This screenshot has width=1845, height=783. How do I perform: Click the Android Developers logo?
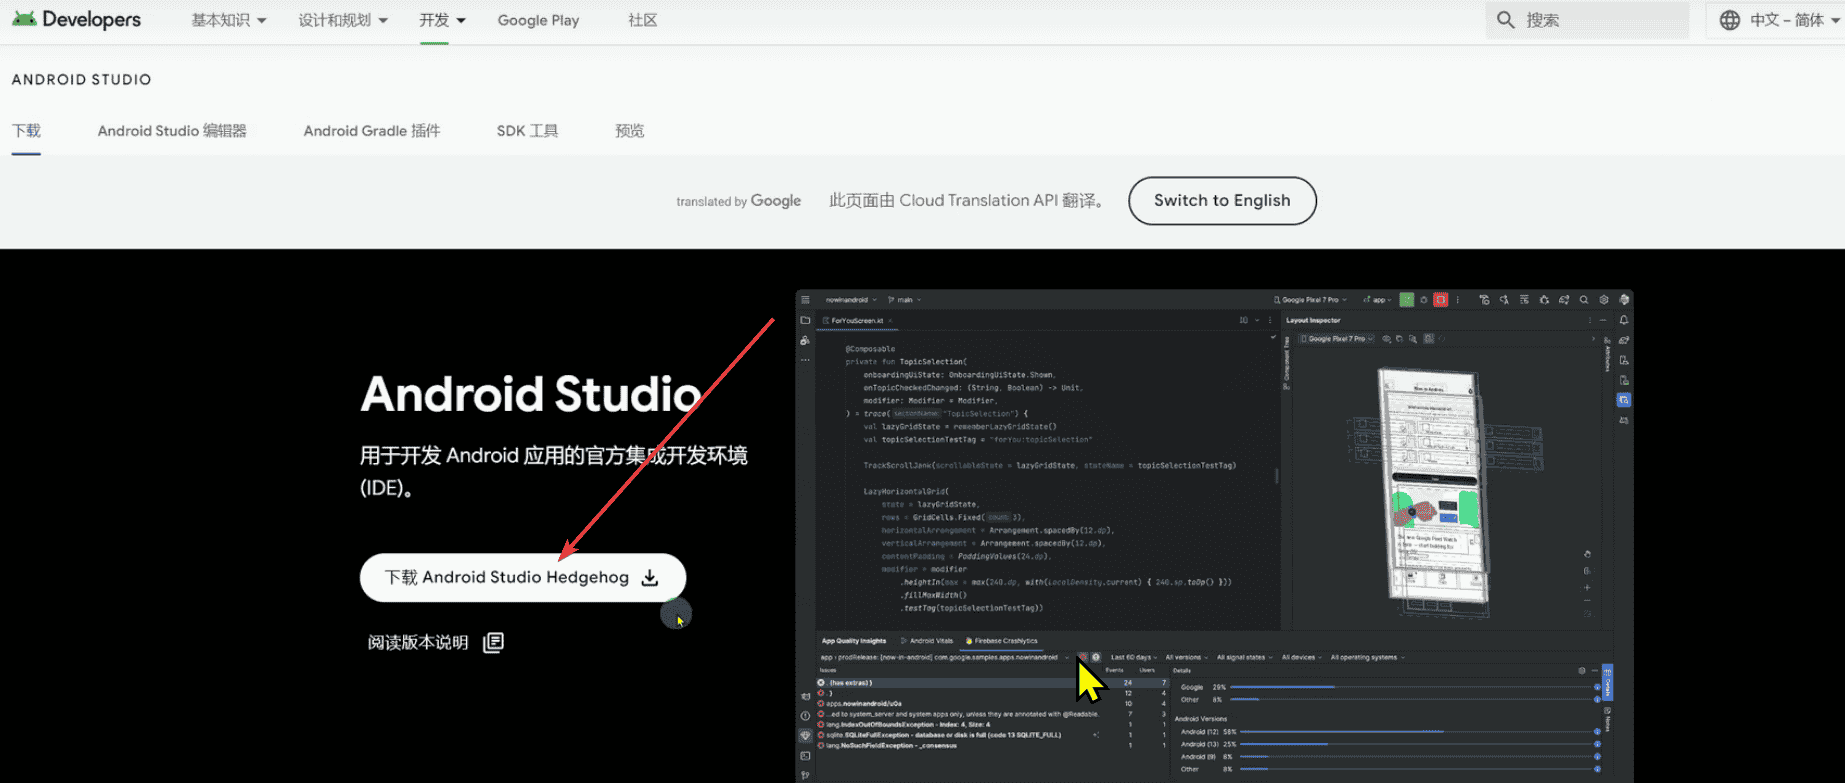pyautogui.click(x=77, y=20)
